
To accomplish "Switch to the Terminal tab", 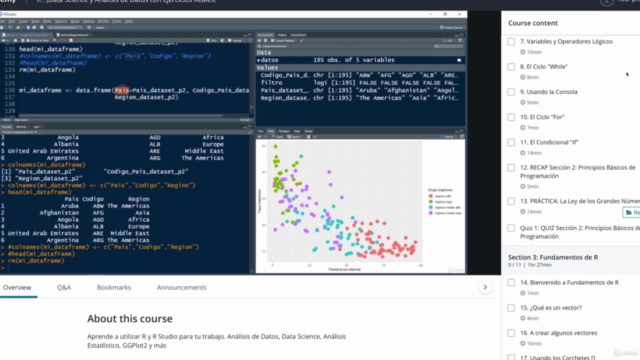I will (21, 127).
